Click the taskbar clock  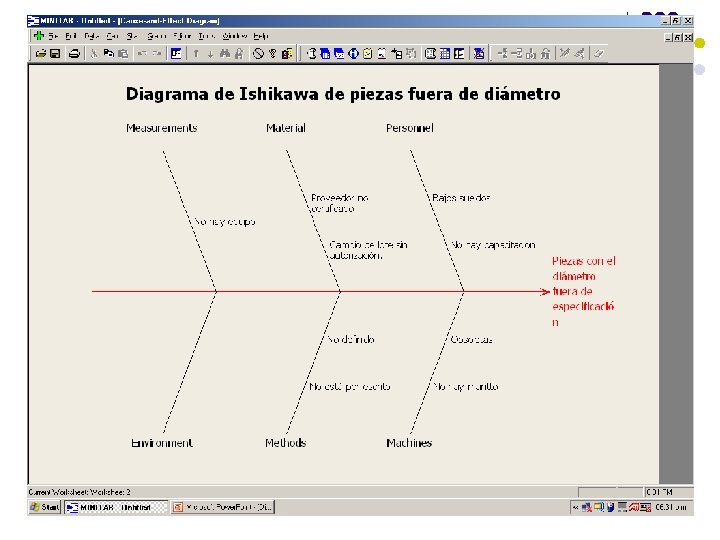click(671, 507)
